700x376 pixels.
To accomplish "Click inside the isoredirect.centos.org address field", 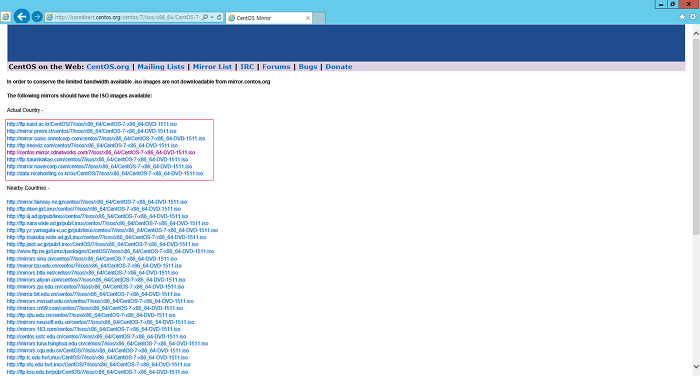I will (127, 17).
